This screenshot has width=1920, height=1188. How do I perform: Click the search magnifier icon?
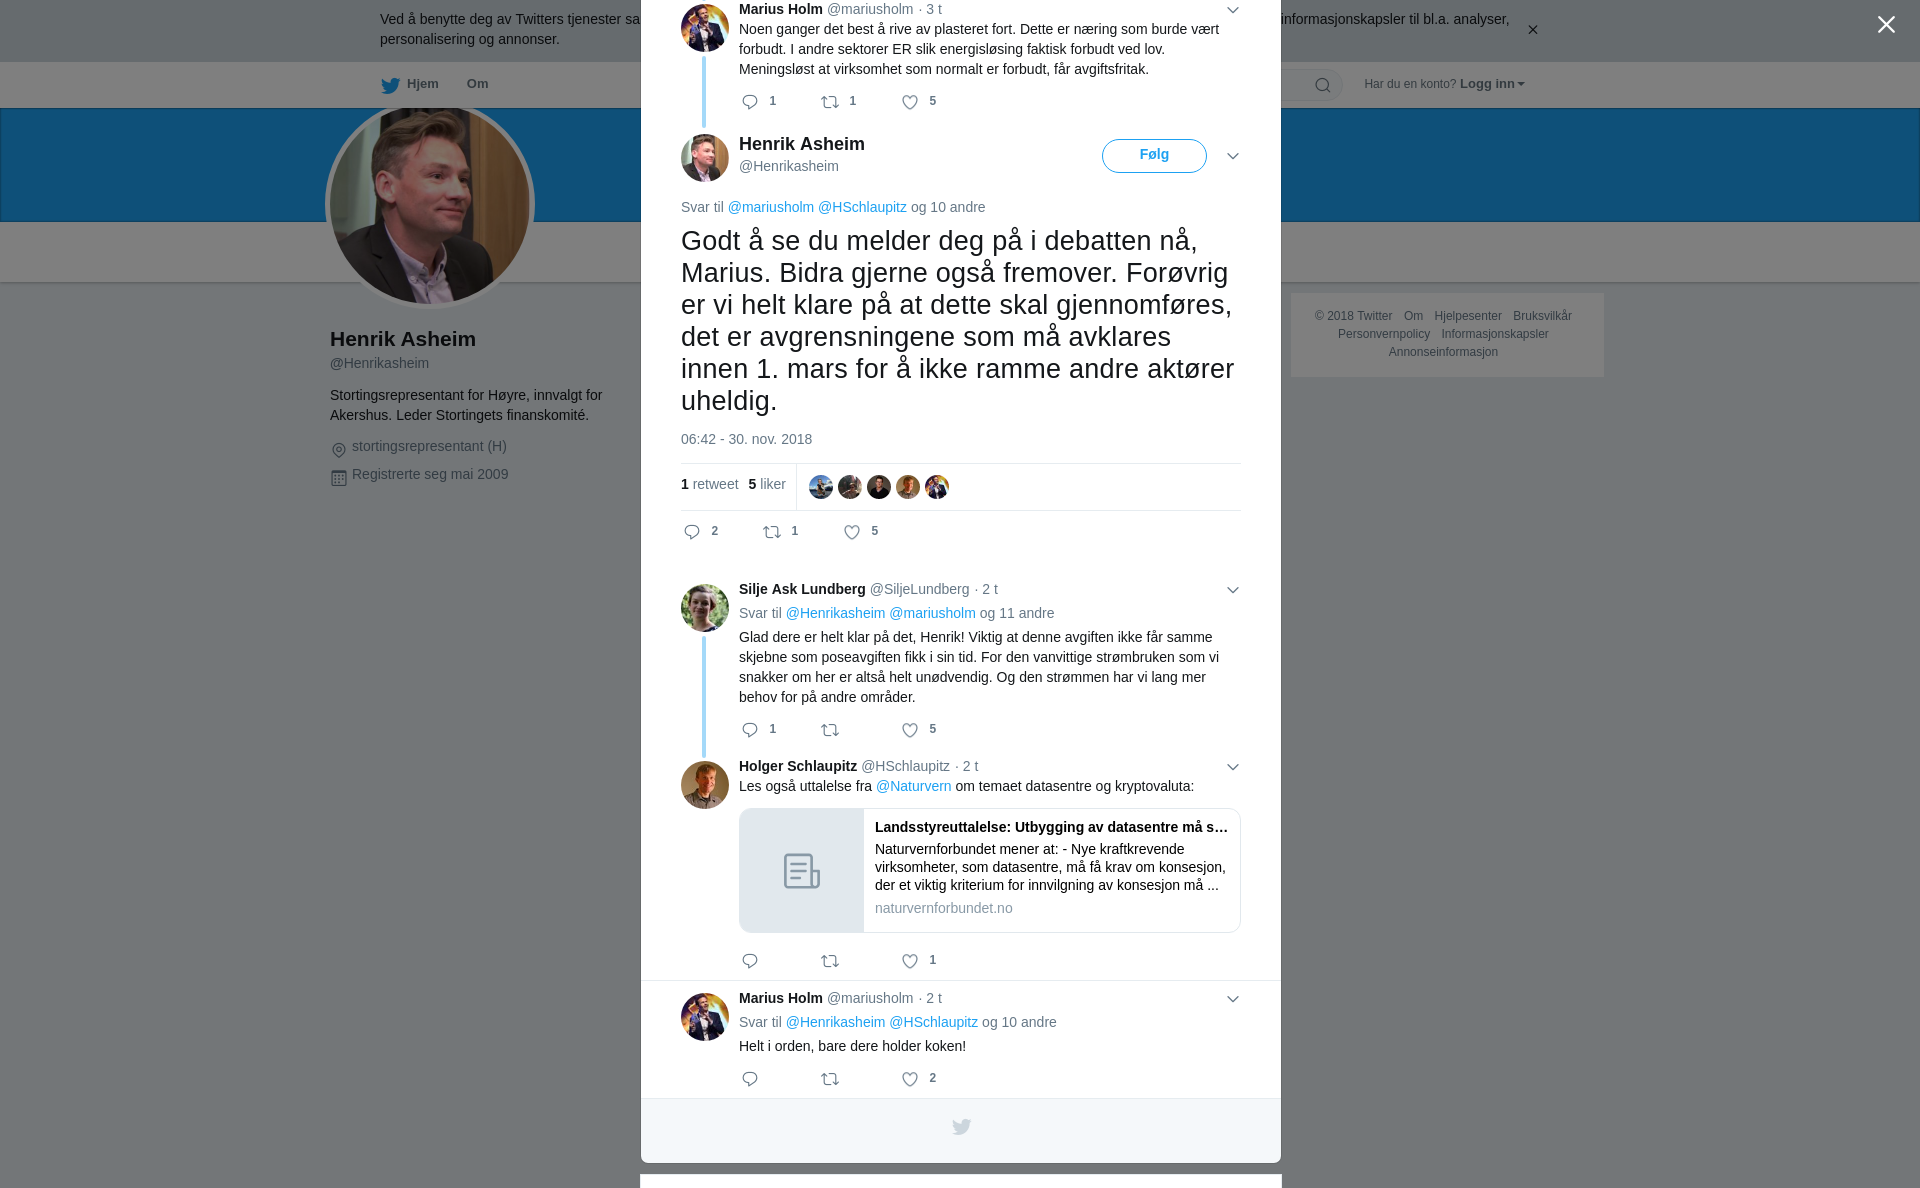pyautogui.click(x=1323, y=85)
